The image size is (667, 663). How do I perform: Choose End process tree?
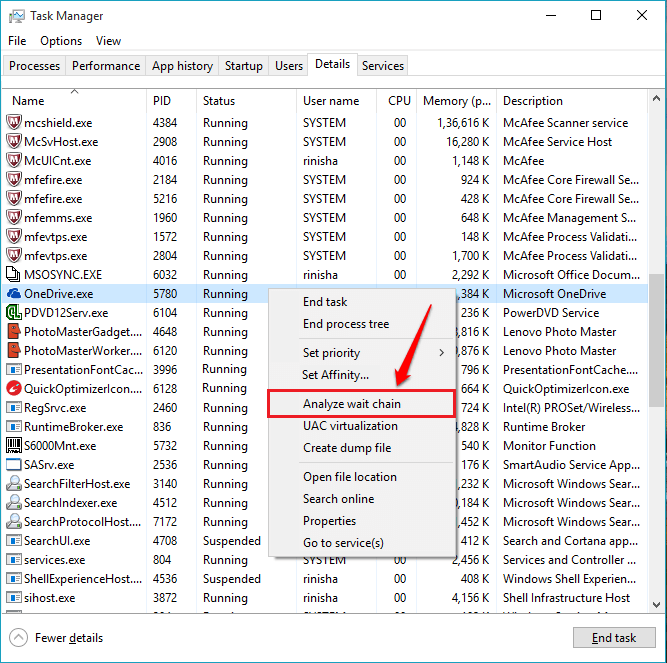tap(362, 324)
